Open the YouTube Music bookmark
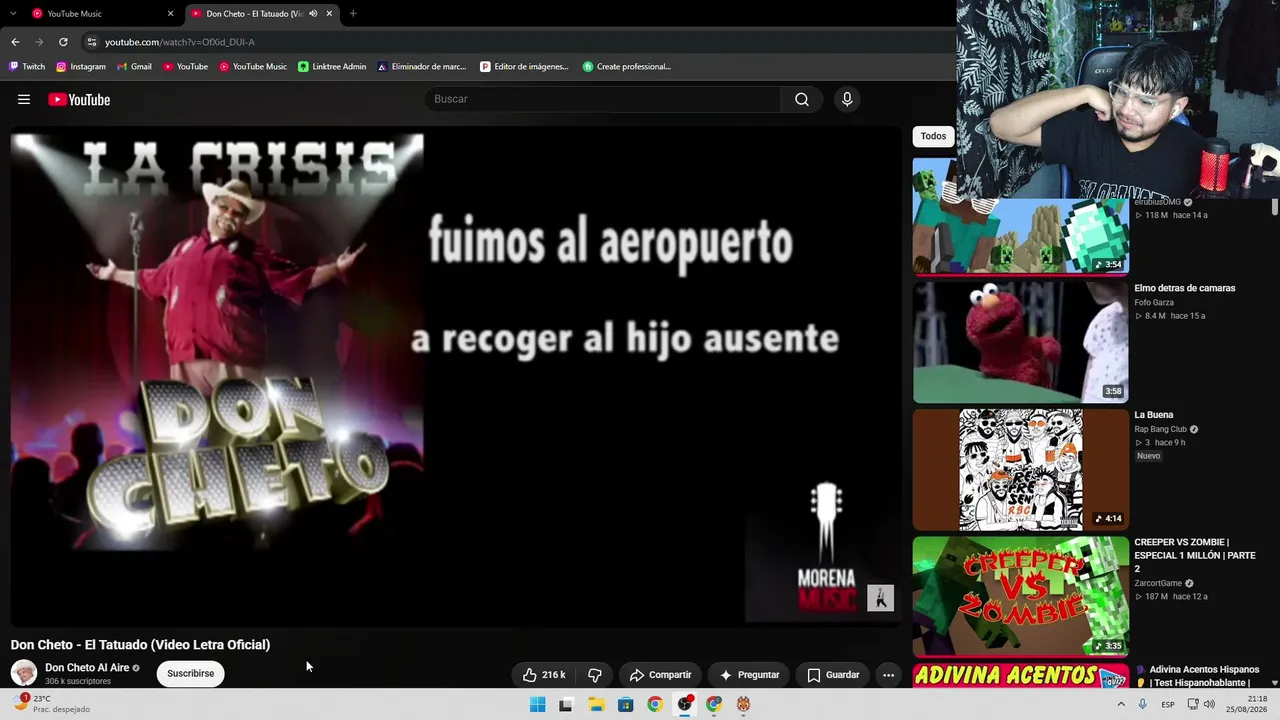 pyautogui.click(x=252, y=67)
